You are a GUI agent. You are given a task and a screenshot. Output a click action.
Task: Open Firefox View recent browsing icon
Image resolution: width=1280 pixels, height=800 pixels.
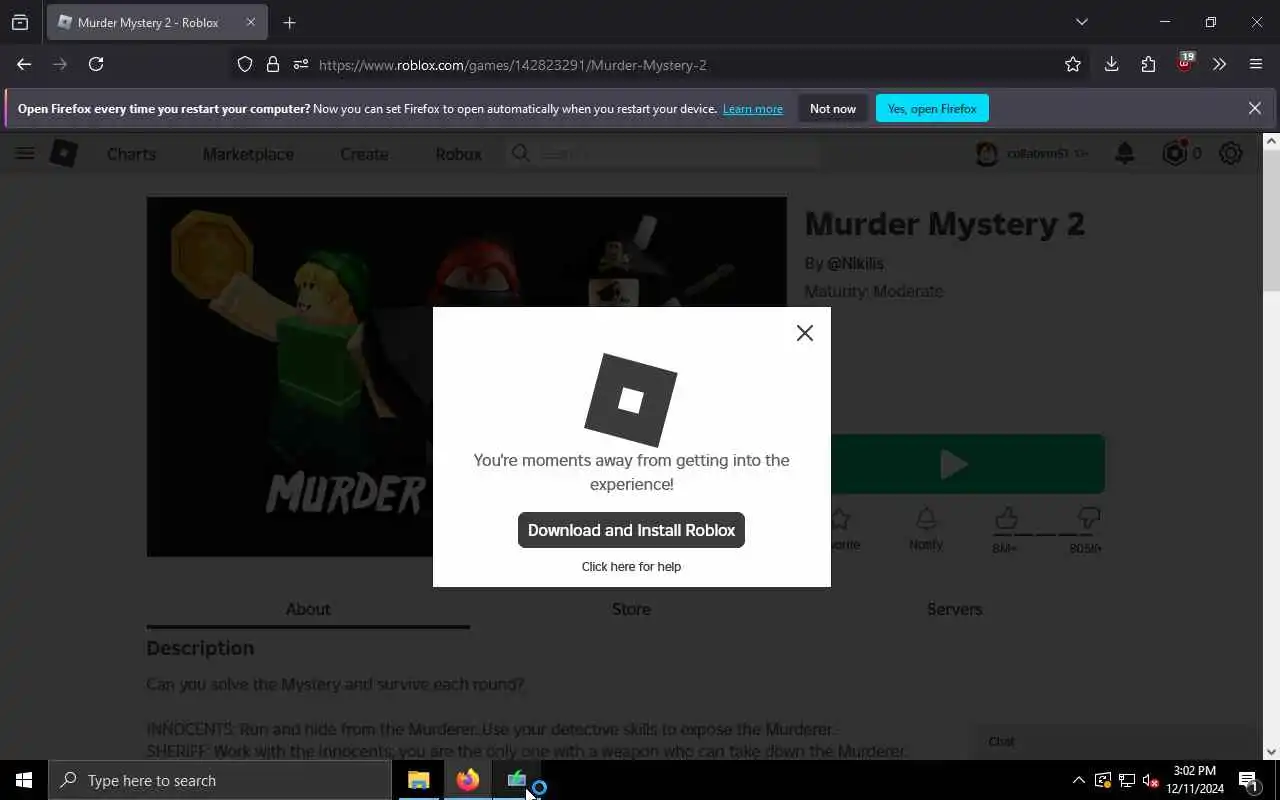coord(20,22)
